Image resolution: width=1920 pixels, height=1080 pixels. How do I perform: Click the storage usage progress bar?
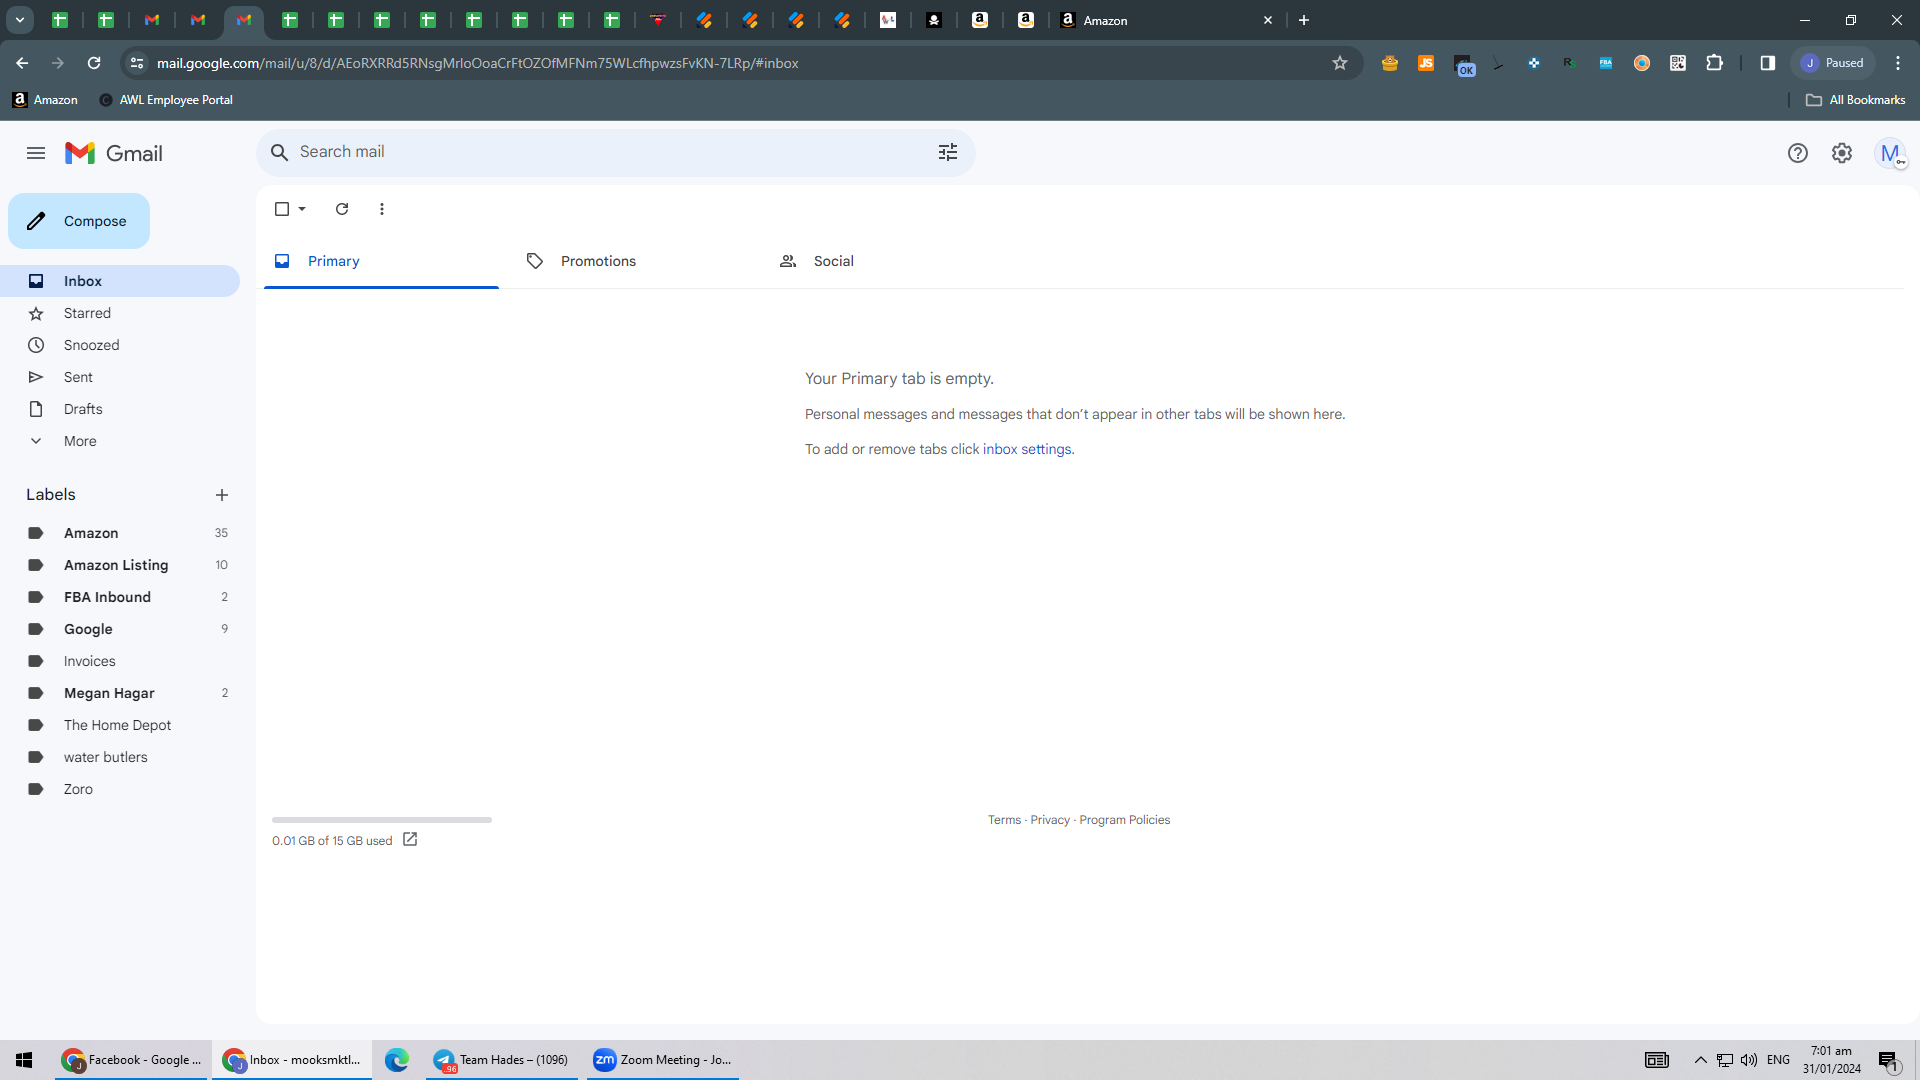click(x=382, y=820)
